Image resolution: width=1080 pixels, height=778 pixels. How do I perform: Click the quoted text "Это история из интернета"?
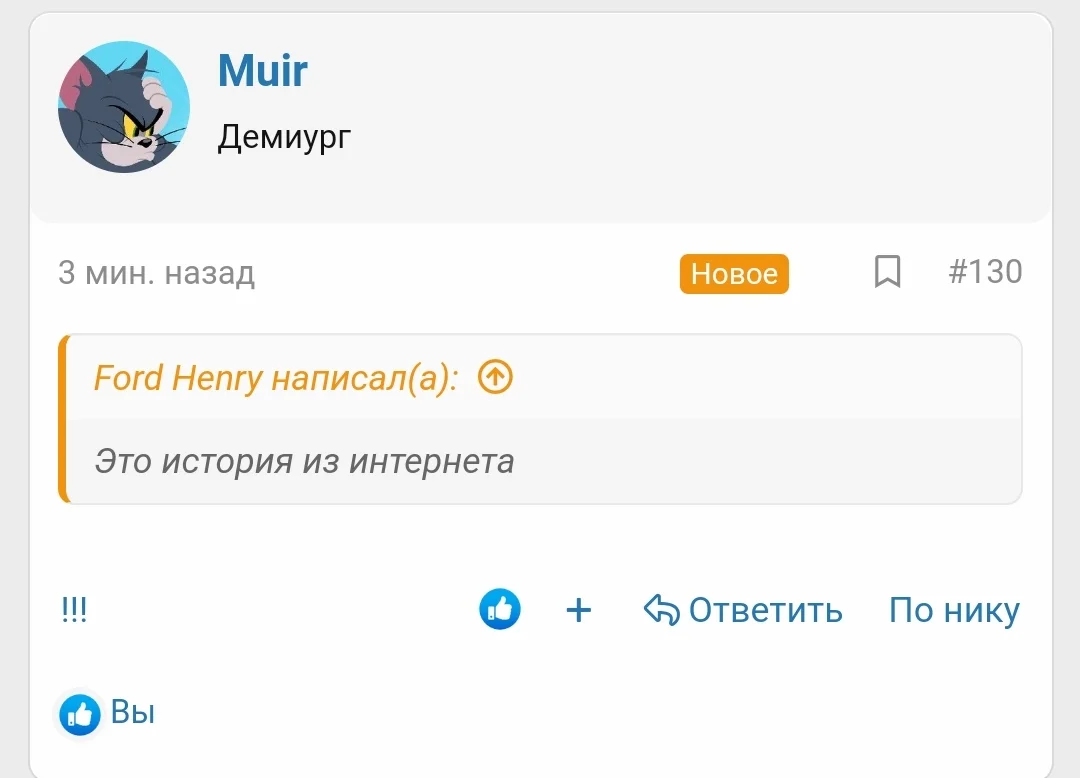304,461
